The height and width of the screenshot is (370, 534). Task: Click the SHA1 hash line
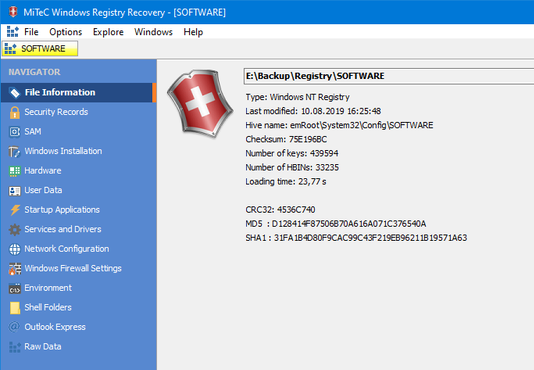[356, 238]
